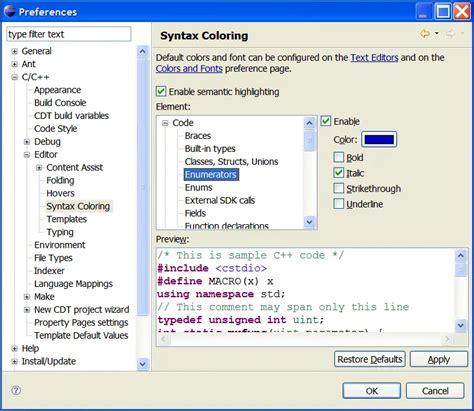
Task: Select Environment preference page
Action: click(60, 245)
